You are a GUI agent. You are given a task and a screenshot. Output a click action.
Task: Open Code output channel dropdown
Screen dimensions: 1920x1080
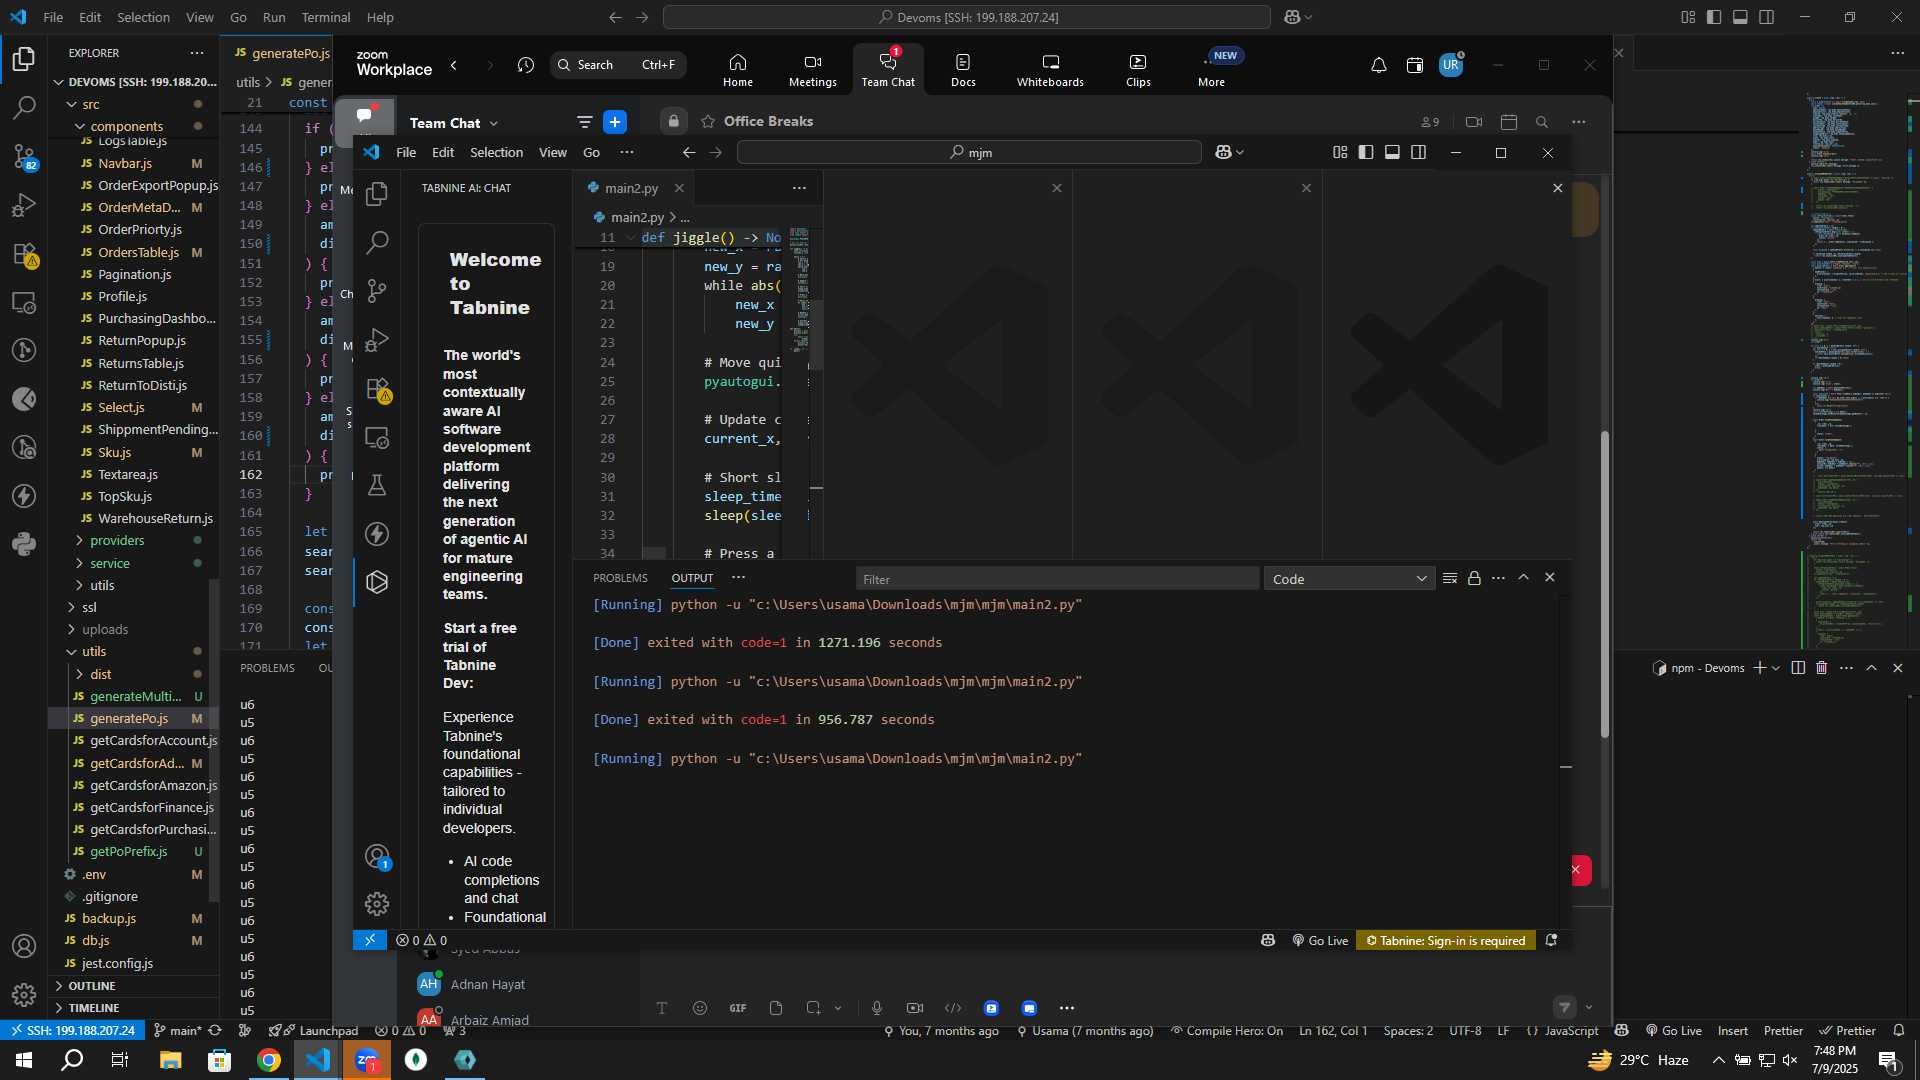tap(1349, 579)
